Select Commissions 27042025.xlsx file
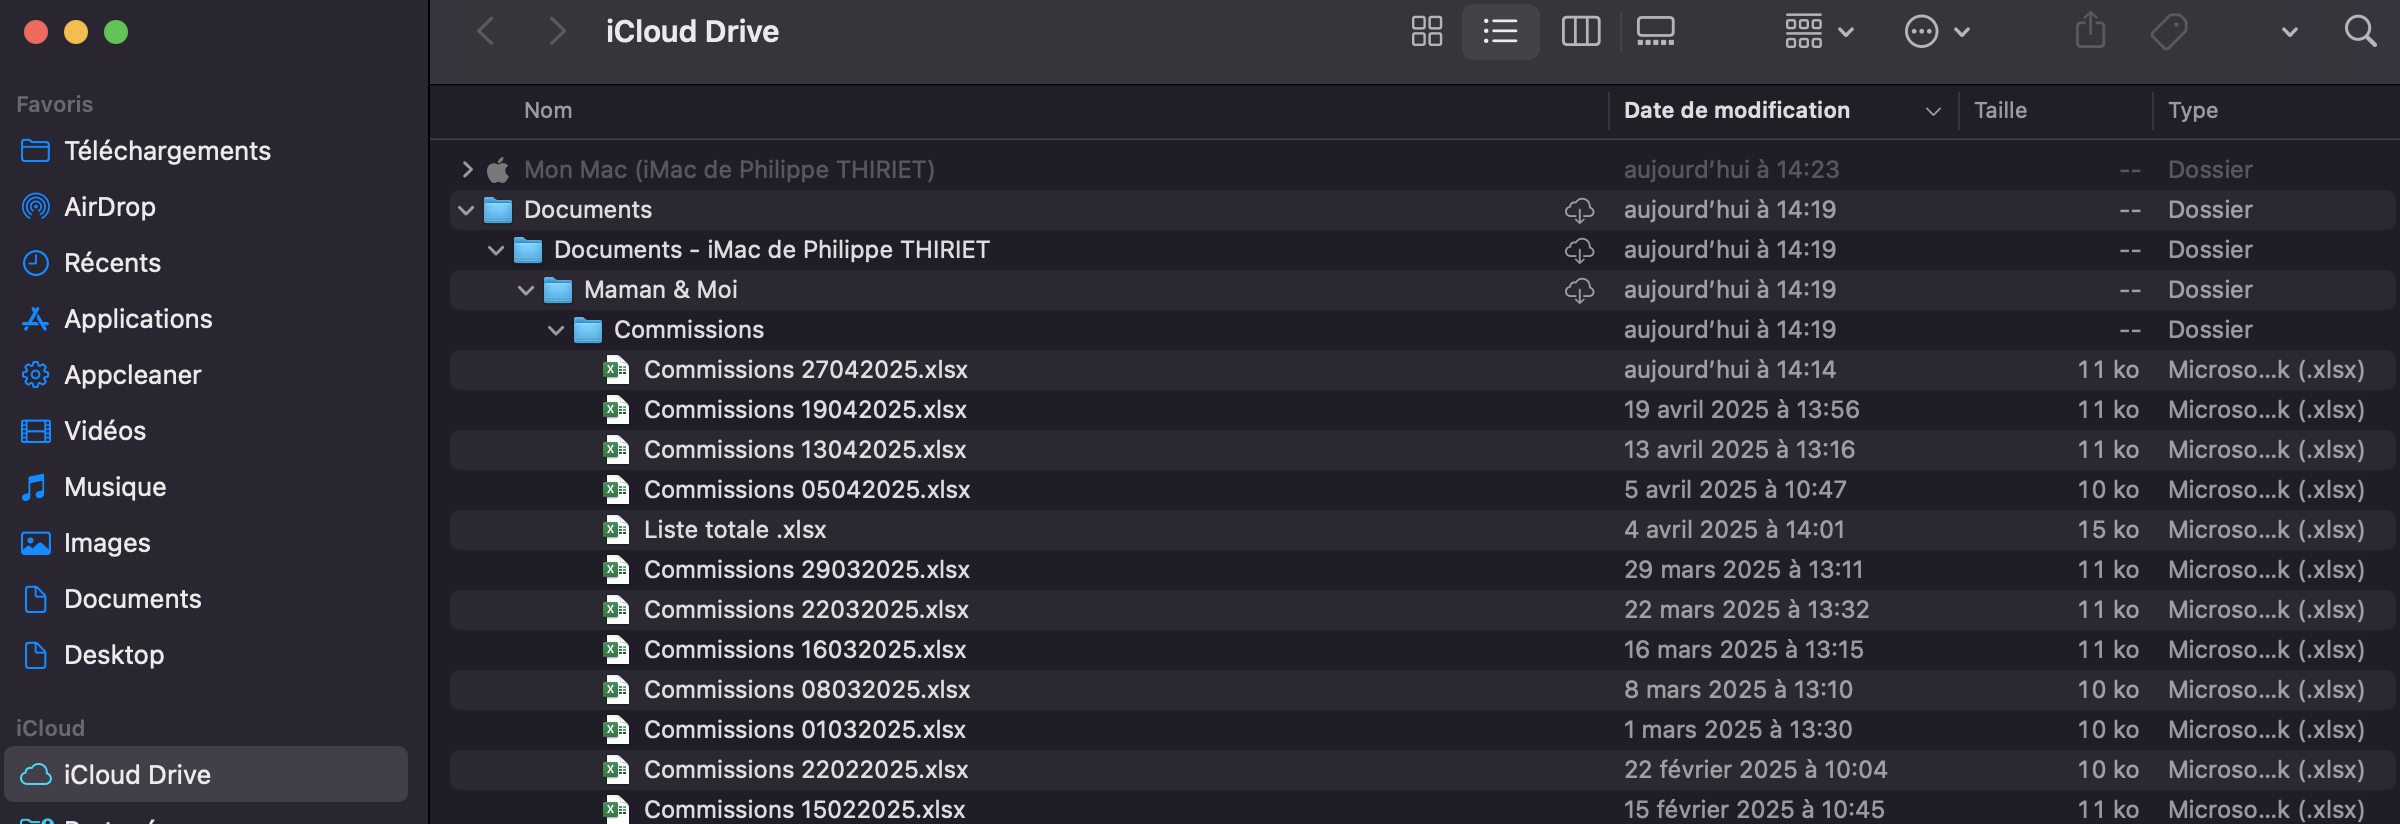Screen dimensions: 2400x824 pyautogui.click(x=805, y=370)
